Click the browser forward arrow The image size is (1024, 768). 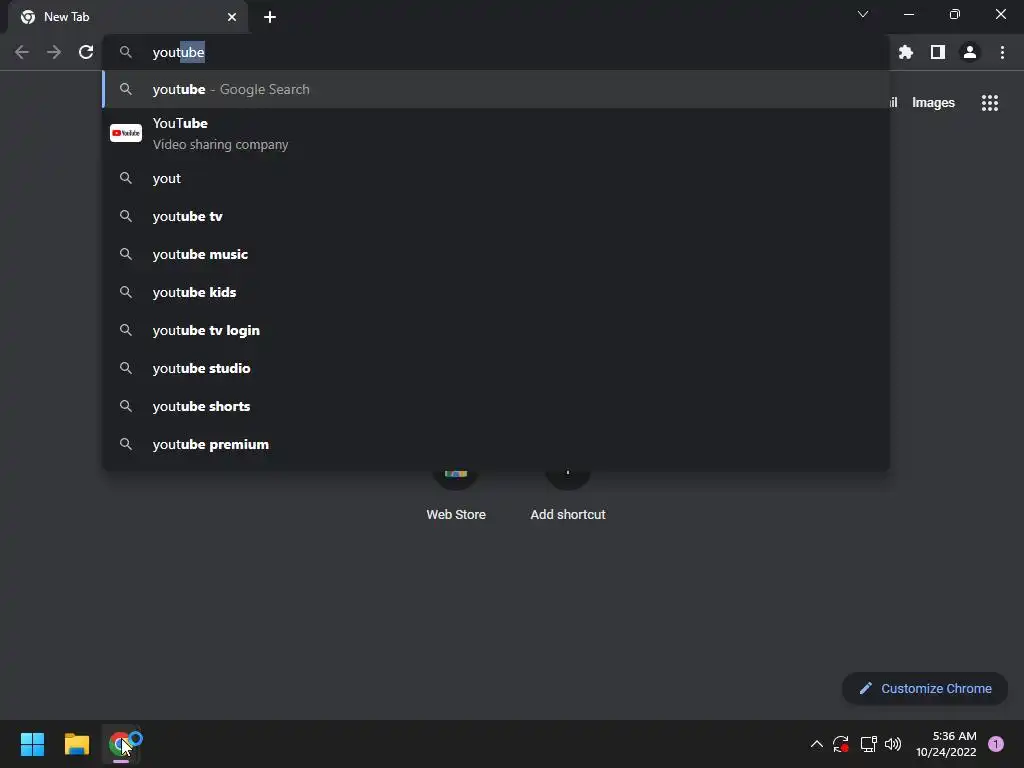tap(54, 52)
